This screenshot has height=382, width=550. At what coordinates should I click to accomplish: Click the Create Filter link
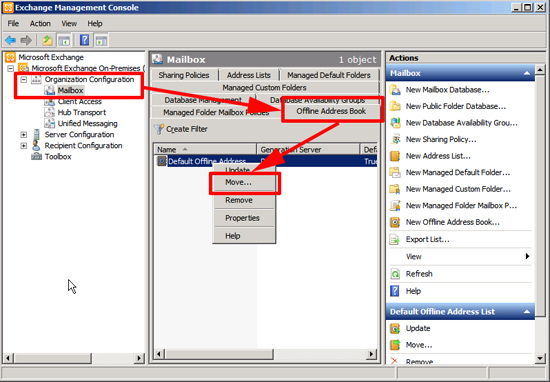tap(187, 129)
